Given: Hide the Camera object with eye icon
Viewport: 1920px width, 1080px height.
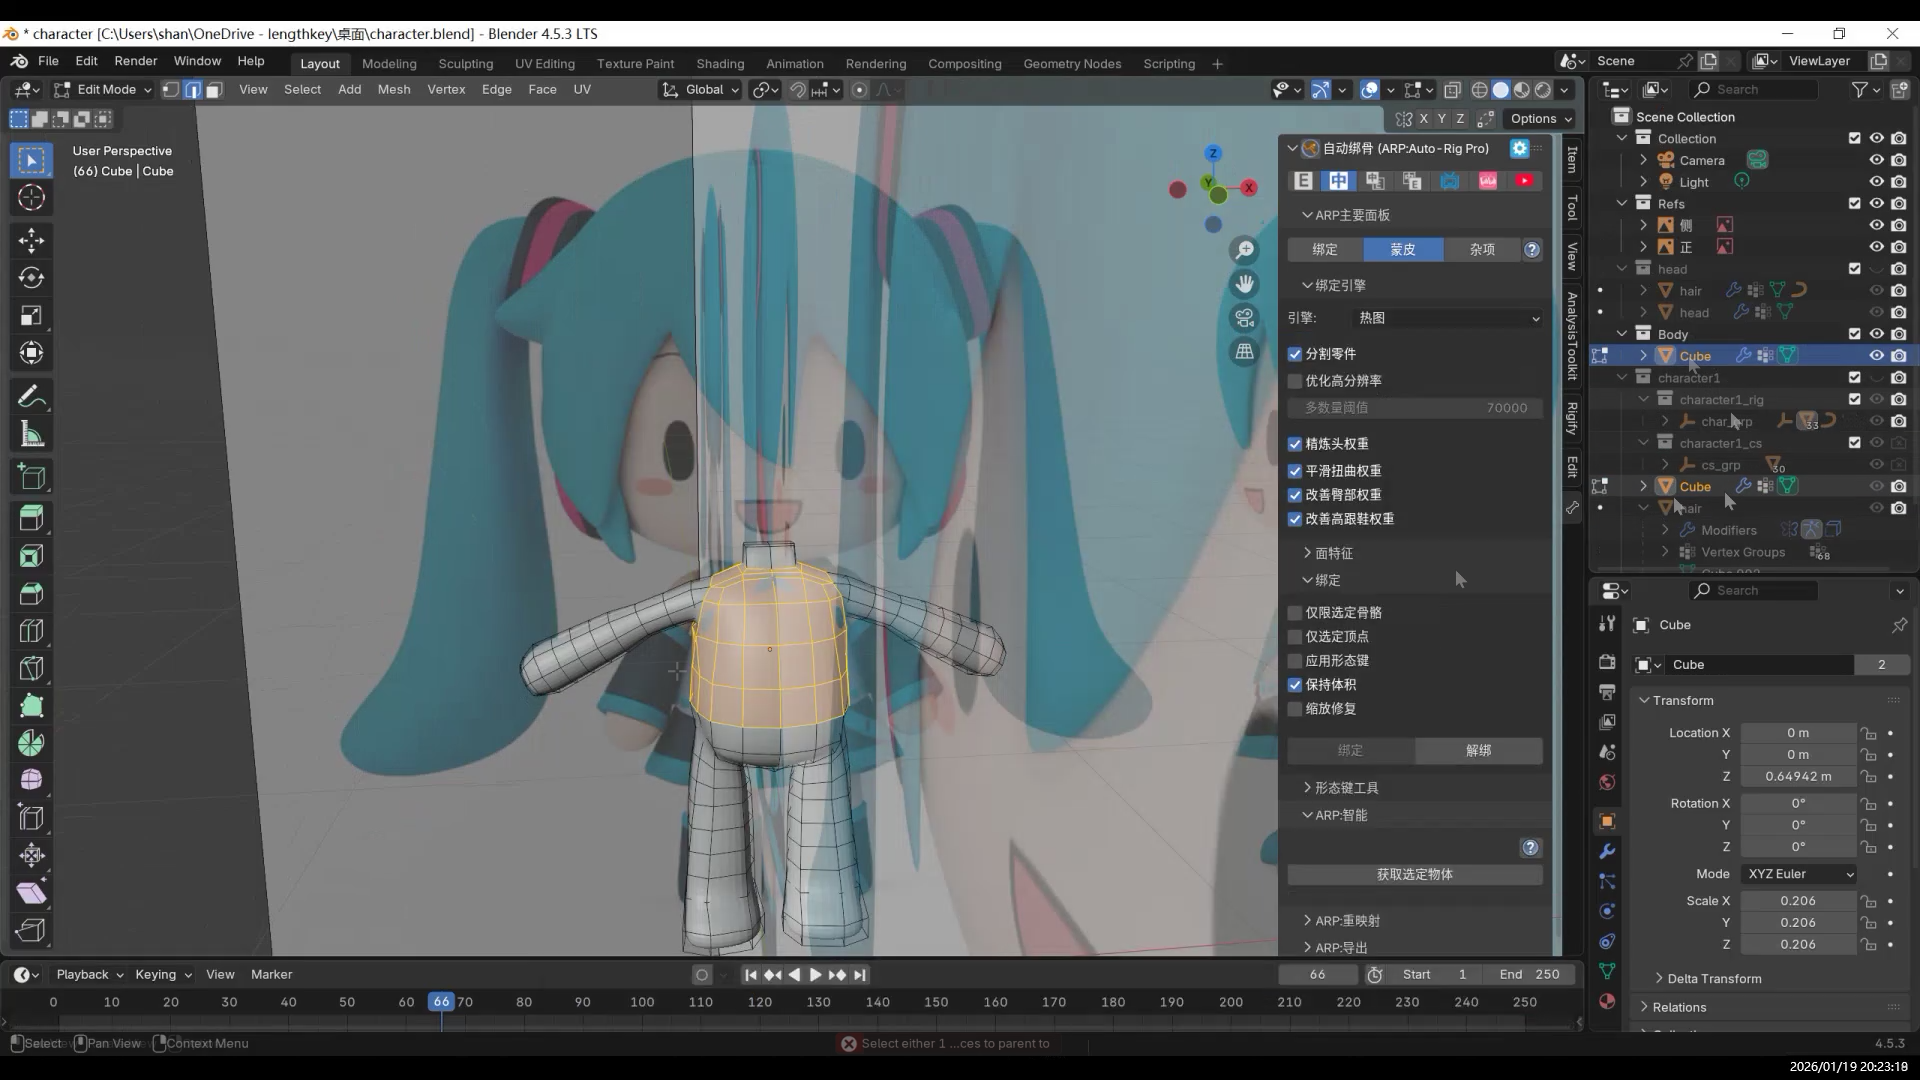Looking at the screenshot, I should coord(1876,160).
